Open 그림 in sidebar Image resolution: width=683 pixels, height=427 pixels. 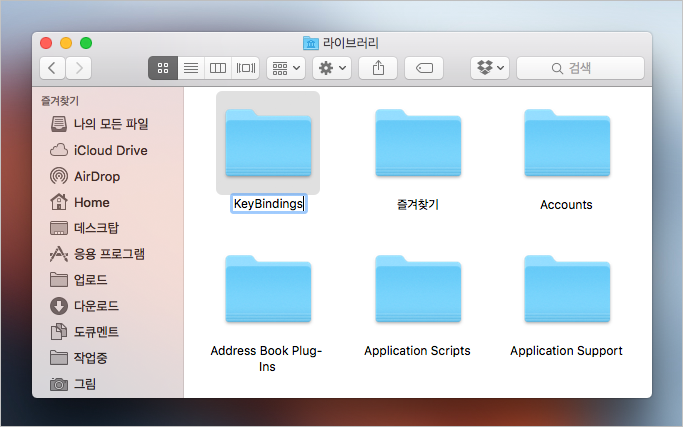pos(108,384)
